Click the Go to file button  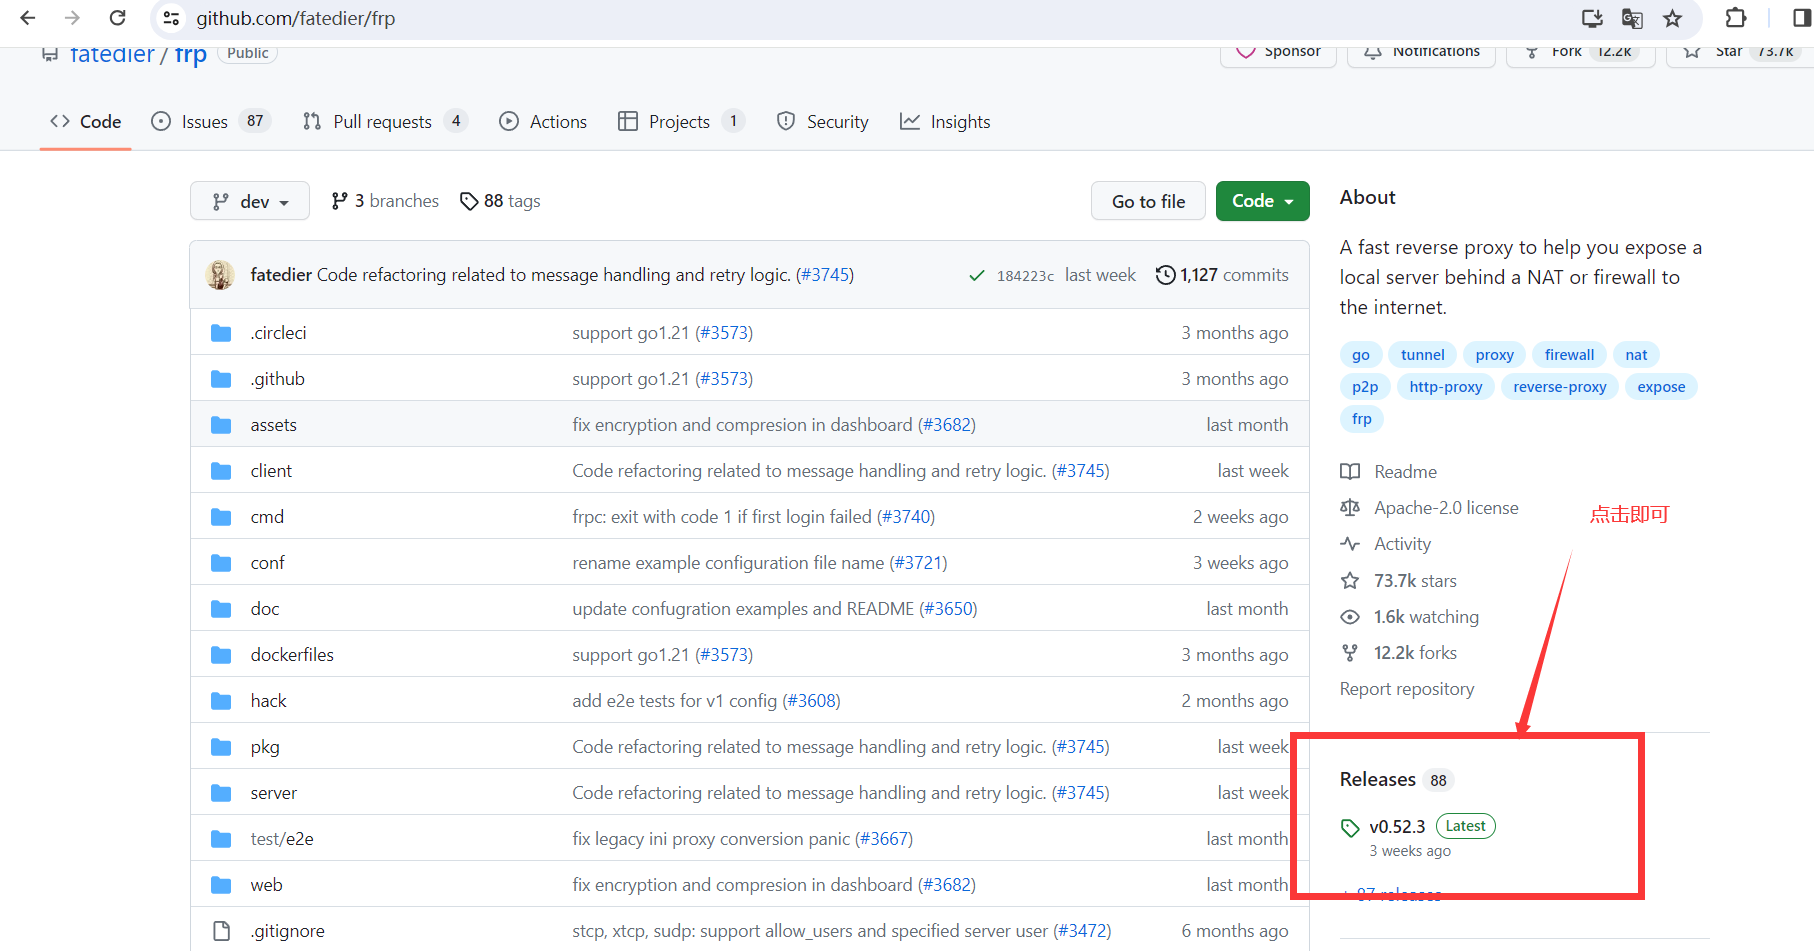pos(1148,201)
